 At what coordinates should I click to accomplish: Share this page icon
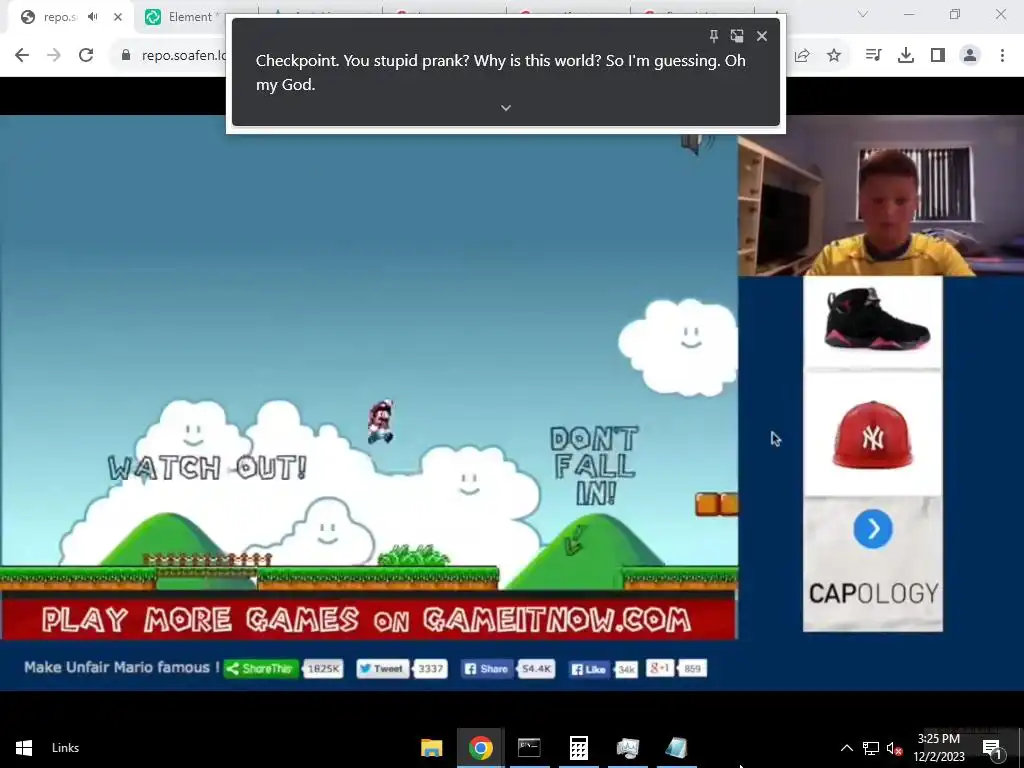802,56
